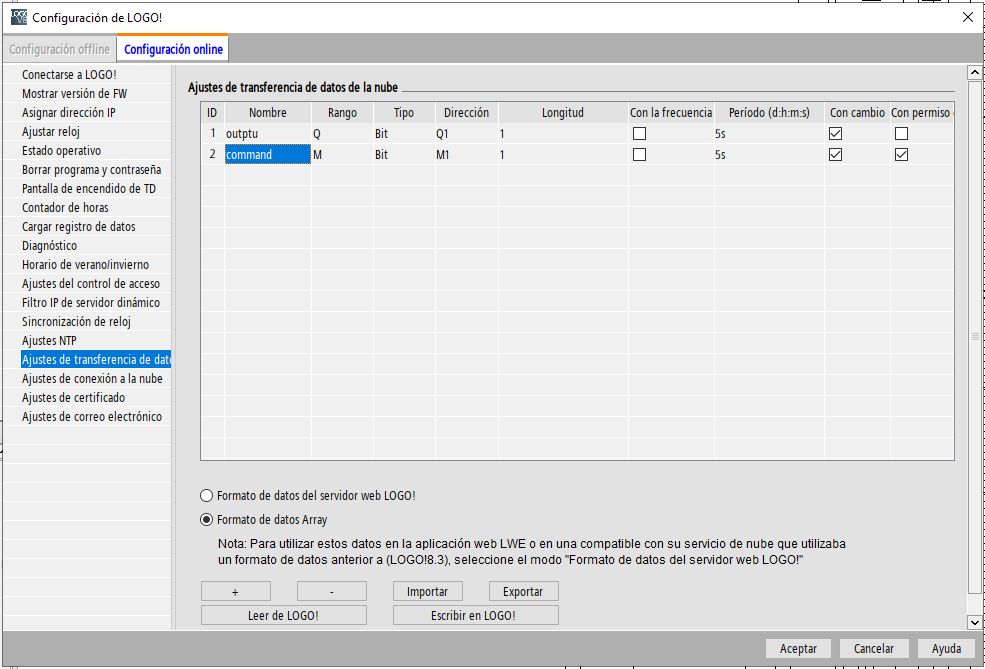Click the Exportar button
This screenshot has height=669, width=985.
[523, 591]
